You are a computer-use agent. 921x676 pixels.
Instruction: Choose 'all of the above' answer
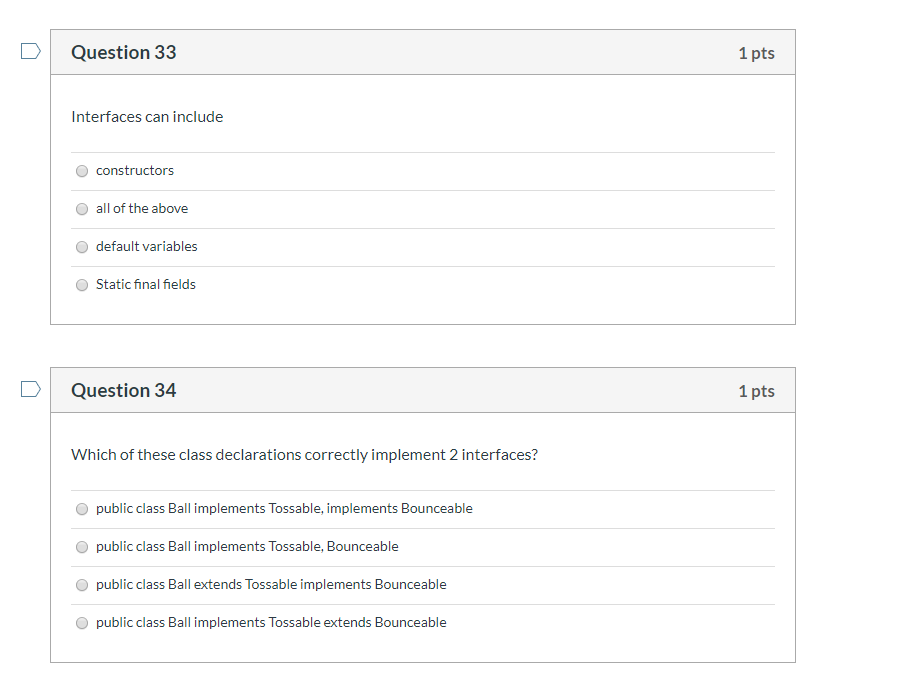coord(82,209)
